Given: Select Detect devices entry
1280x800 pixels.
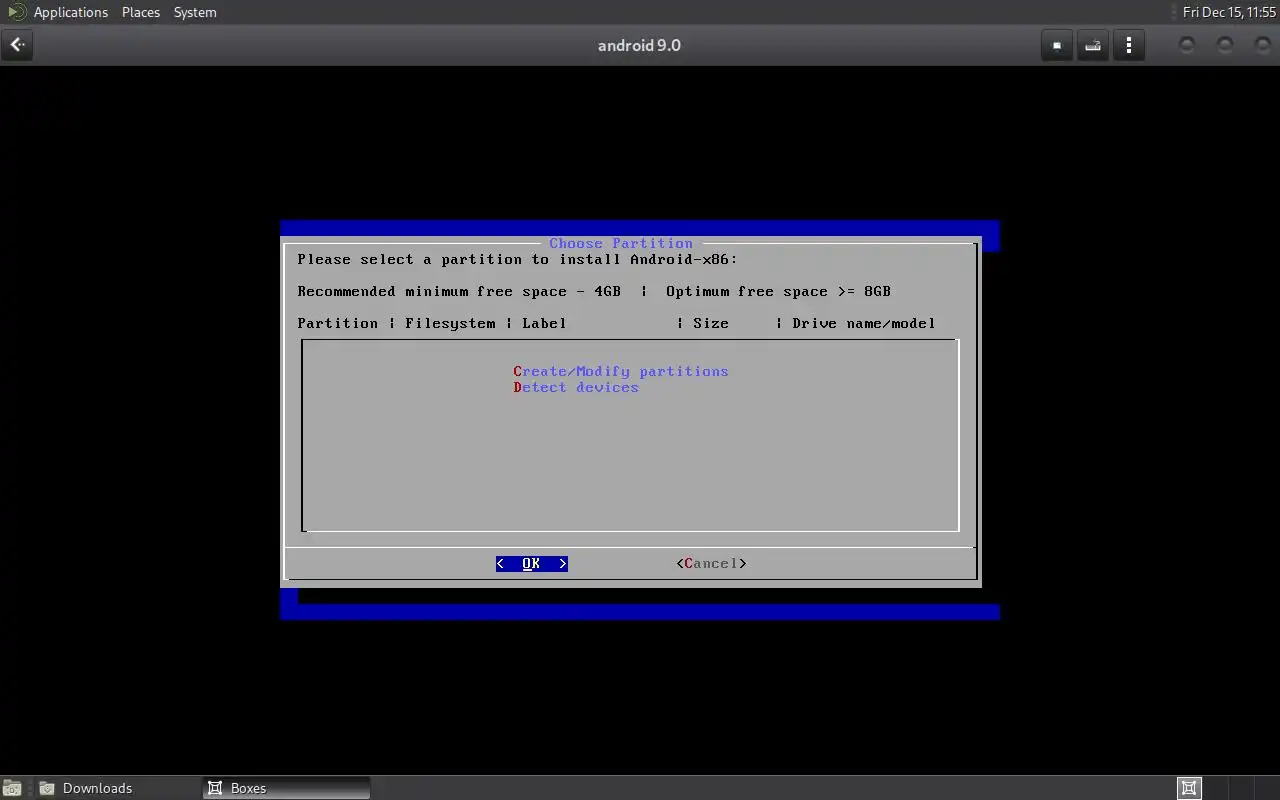Looking at the screenshot, I should click(576, 387).
